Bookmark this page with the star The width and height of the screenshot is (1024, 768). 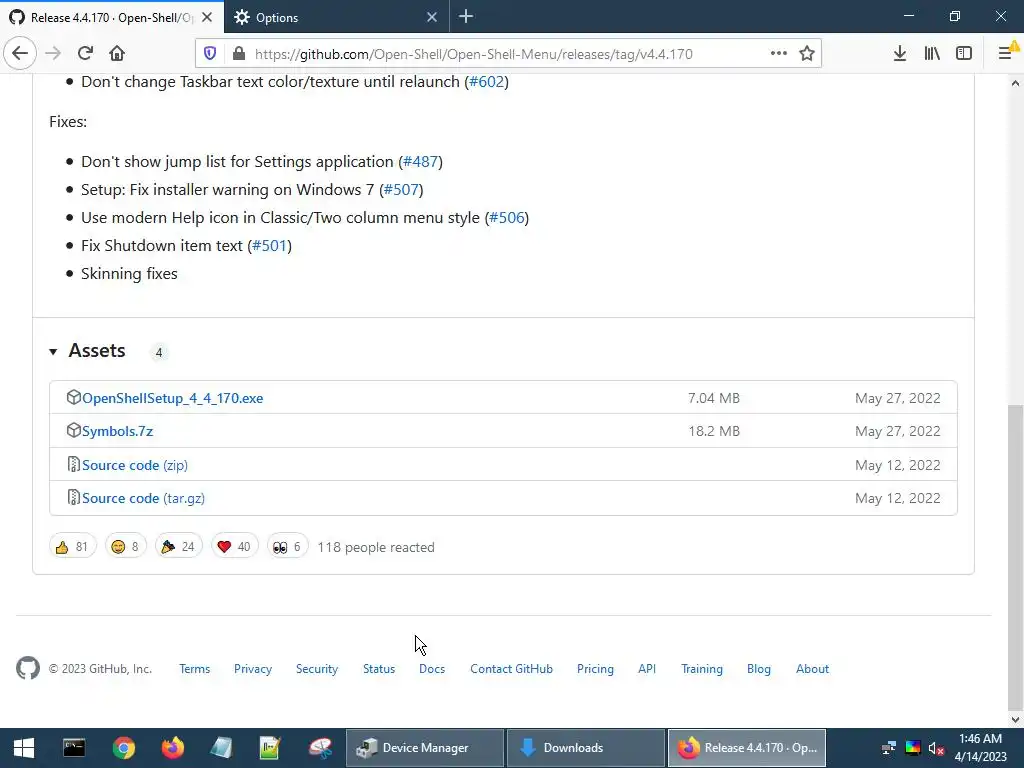click(807, 54)
